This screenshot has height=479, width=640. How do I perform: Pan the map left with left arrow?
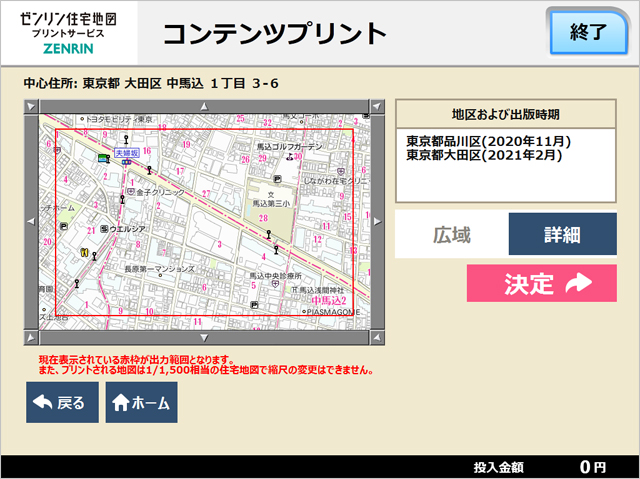pyautogui.click(x=30, y=215)
